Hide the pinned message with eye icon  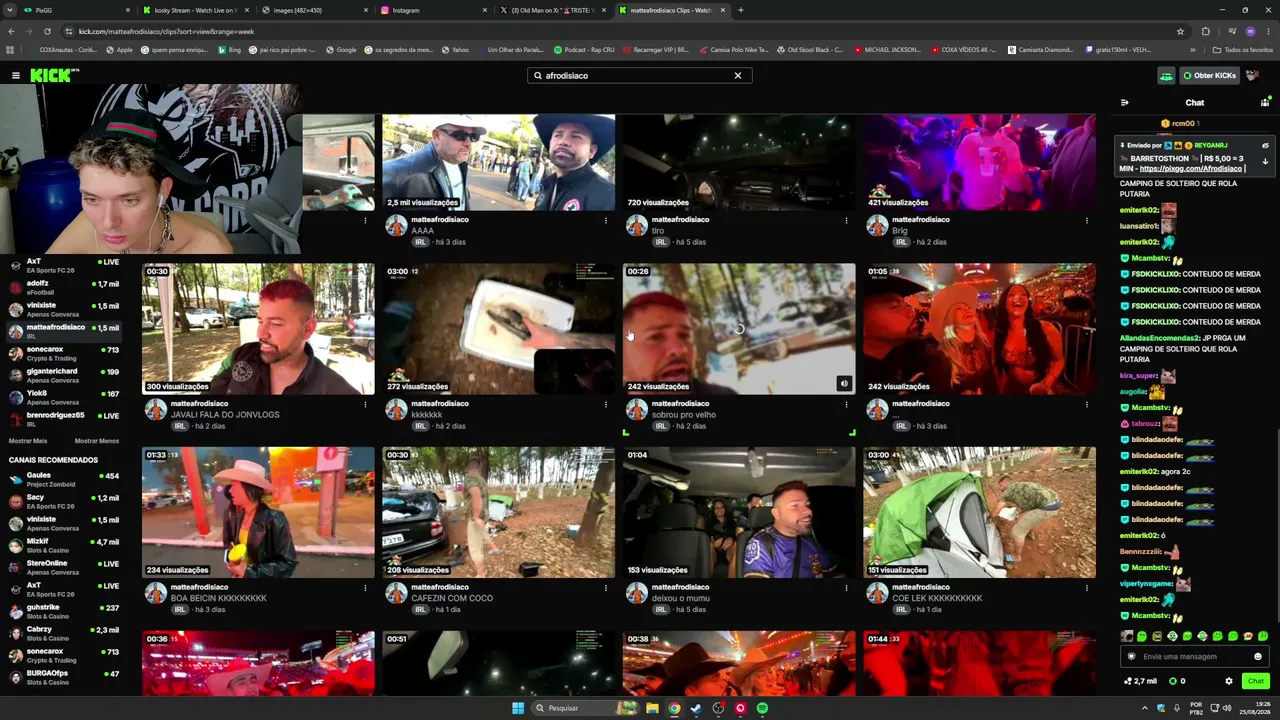1265,145
